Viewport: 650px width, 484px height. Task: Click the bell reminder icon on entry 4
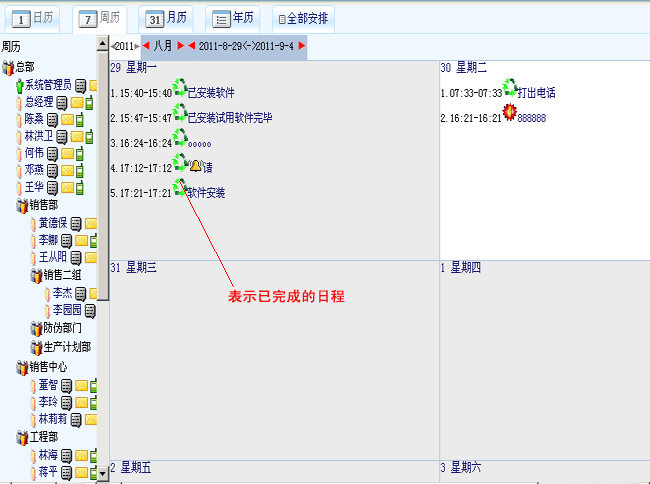(195, 165)
